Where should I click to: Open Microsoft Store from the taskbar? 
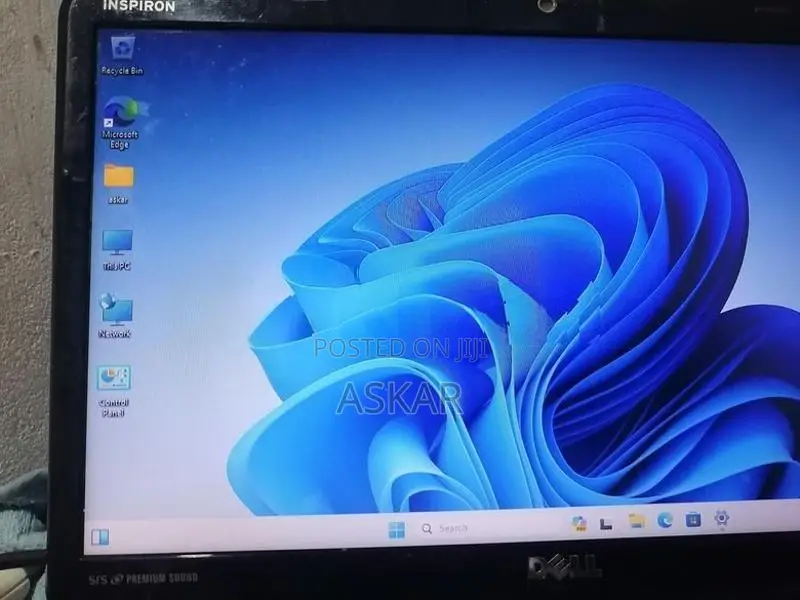(693, 519)
